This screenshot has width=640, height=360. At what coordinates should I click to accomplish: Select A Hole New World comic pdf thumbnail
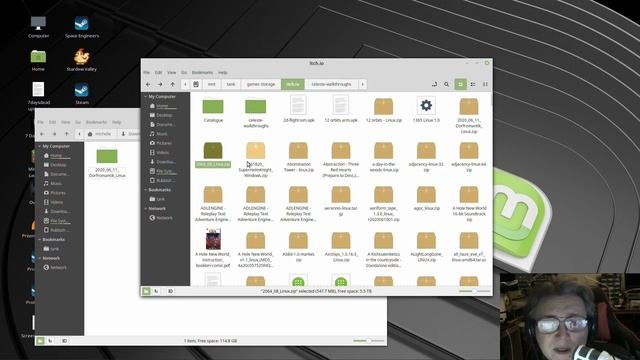coord(213,239)
